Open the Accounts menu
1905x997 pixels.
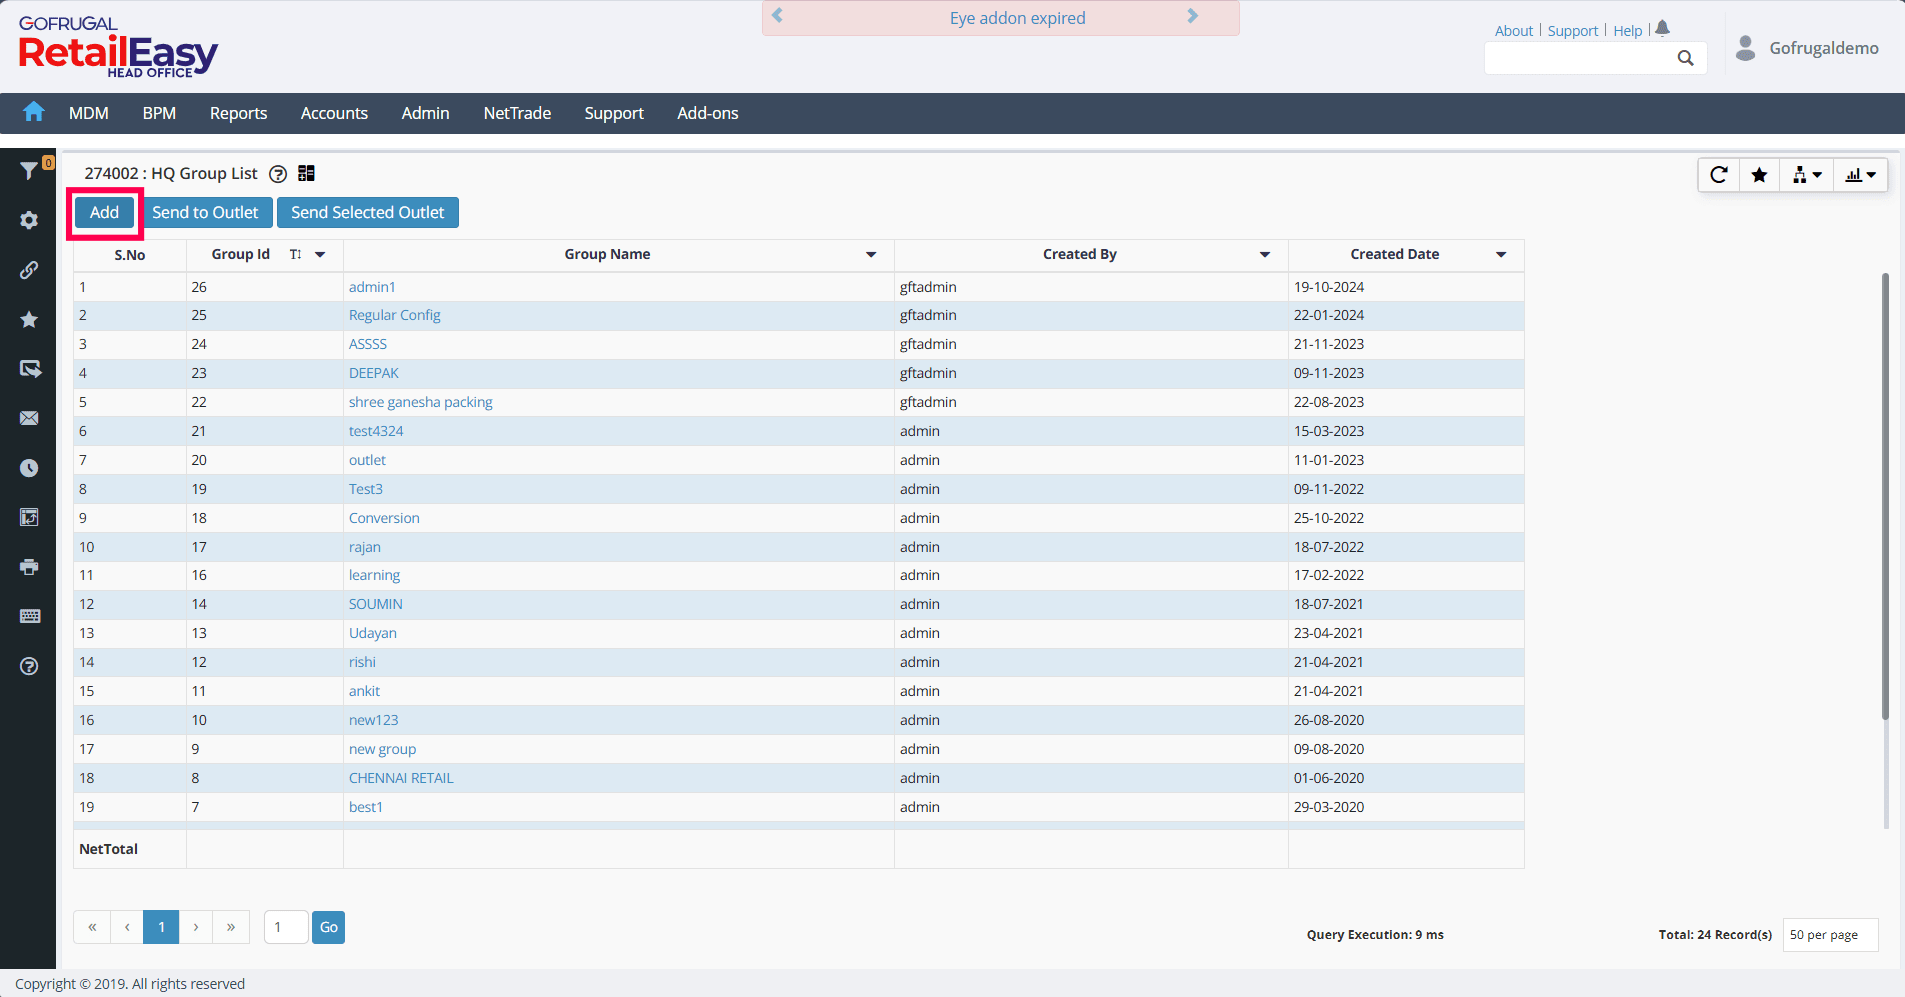pyautogui.click(x=334, y=113)
